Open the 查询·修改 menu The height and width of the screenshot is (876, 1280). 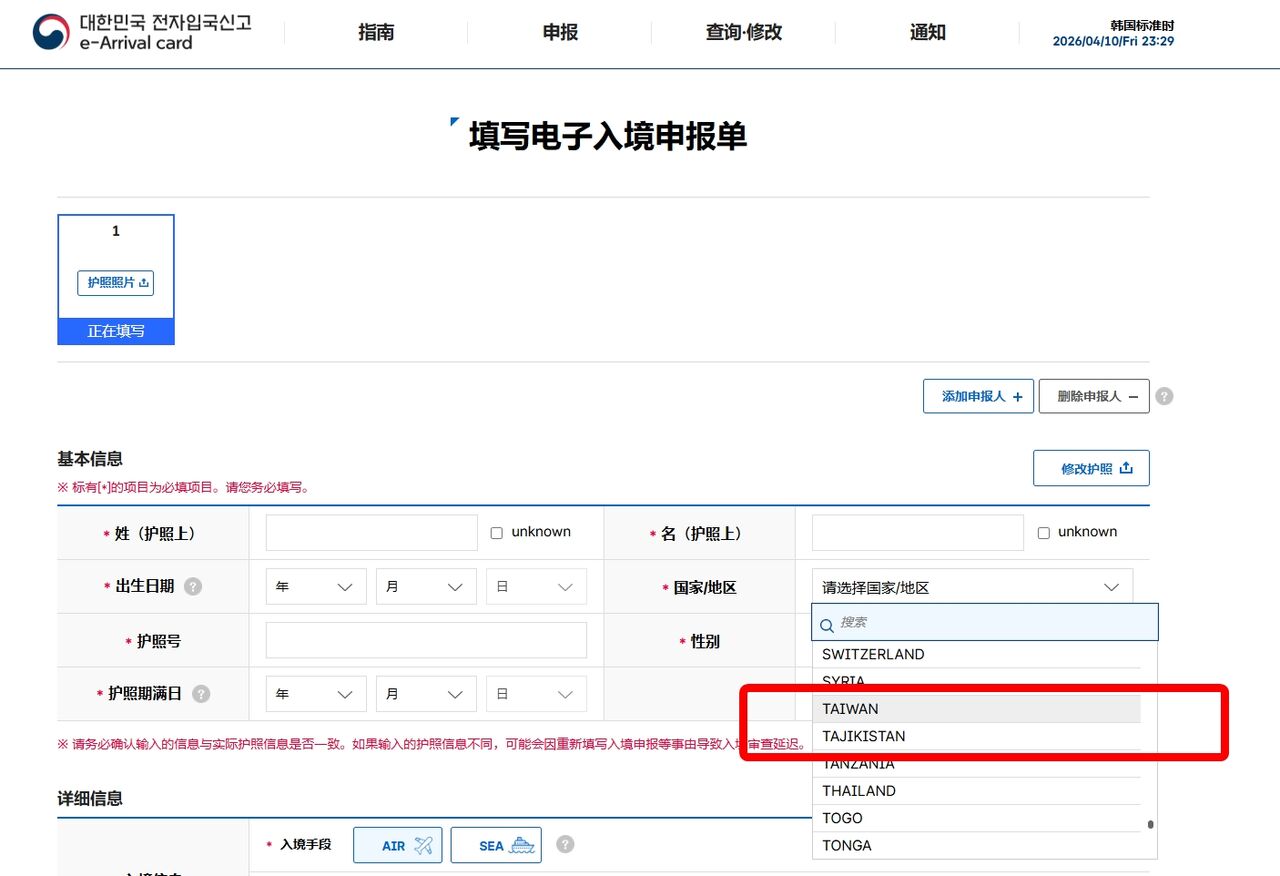coord(743,32)
